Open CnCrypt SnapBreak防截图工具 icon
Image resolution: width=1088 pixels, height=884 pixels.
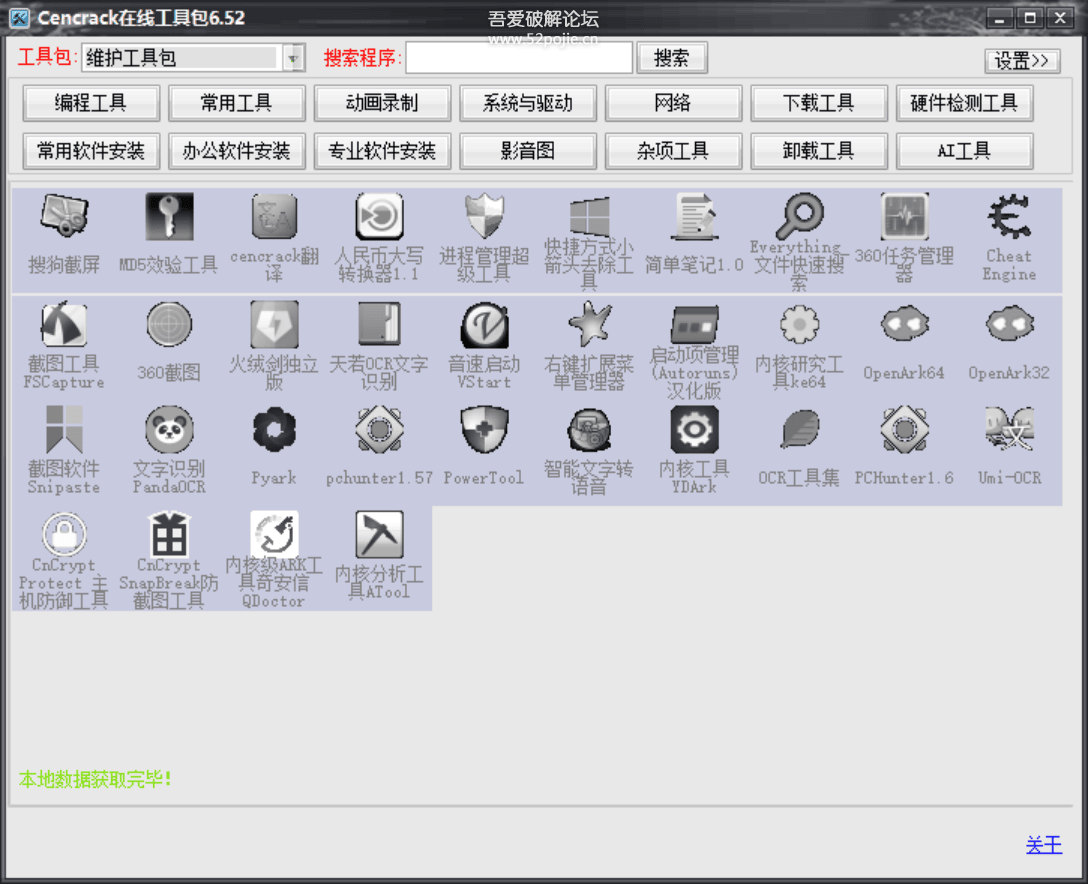[169, 534]
